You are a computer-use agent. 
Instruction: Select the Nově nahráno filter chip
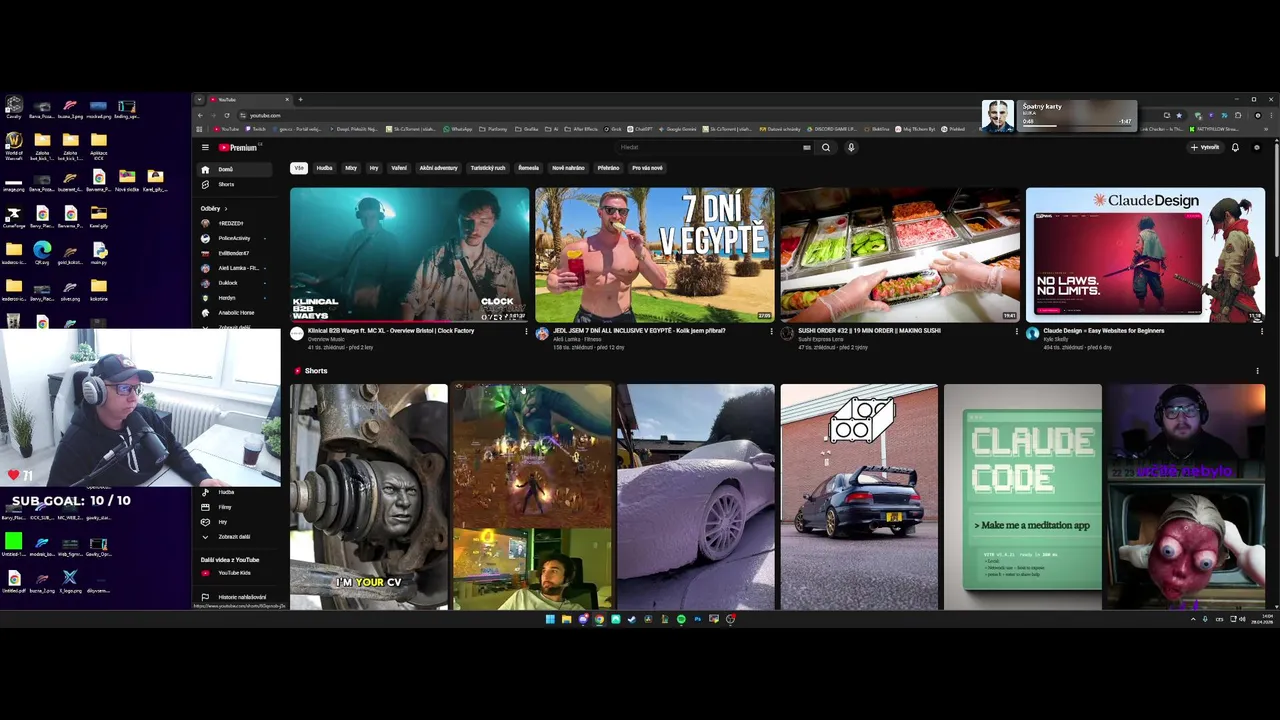pos(568,168)
